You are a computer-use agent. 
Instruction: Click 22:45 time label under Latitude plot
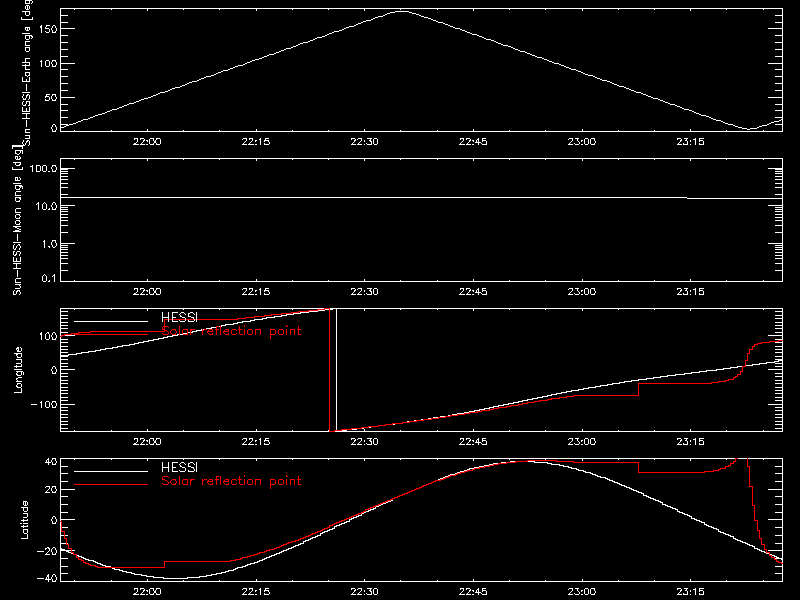pos(473,592)
